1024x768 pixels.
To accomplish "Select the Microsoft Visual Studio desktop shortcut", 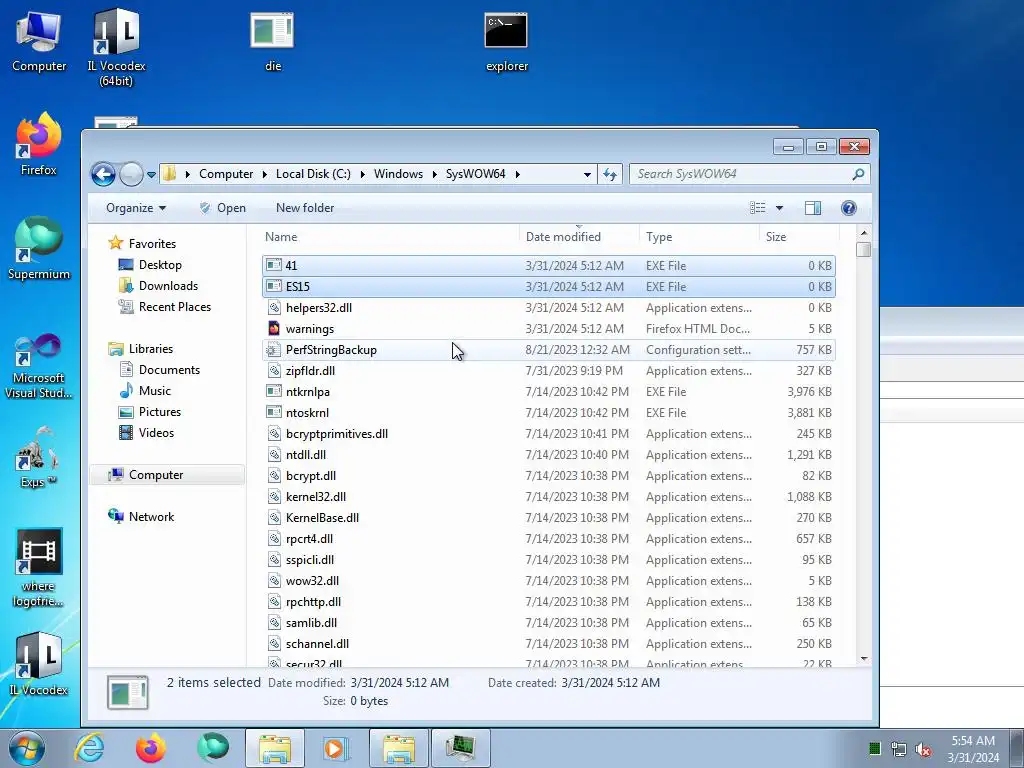I will click(x=39, y=366).
